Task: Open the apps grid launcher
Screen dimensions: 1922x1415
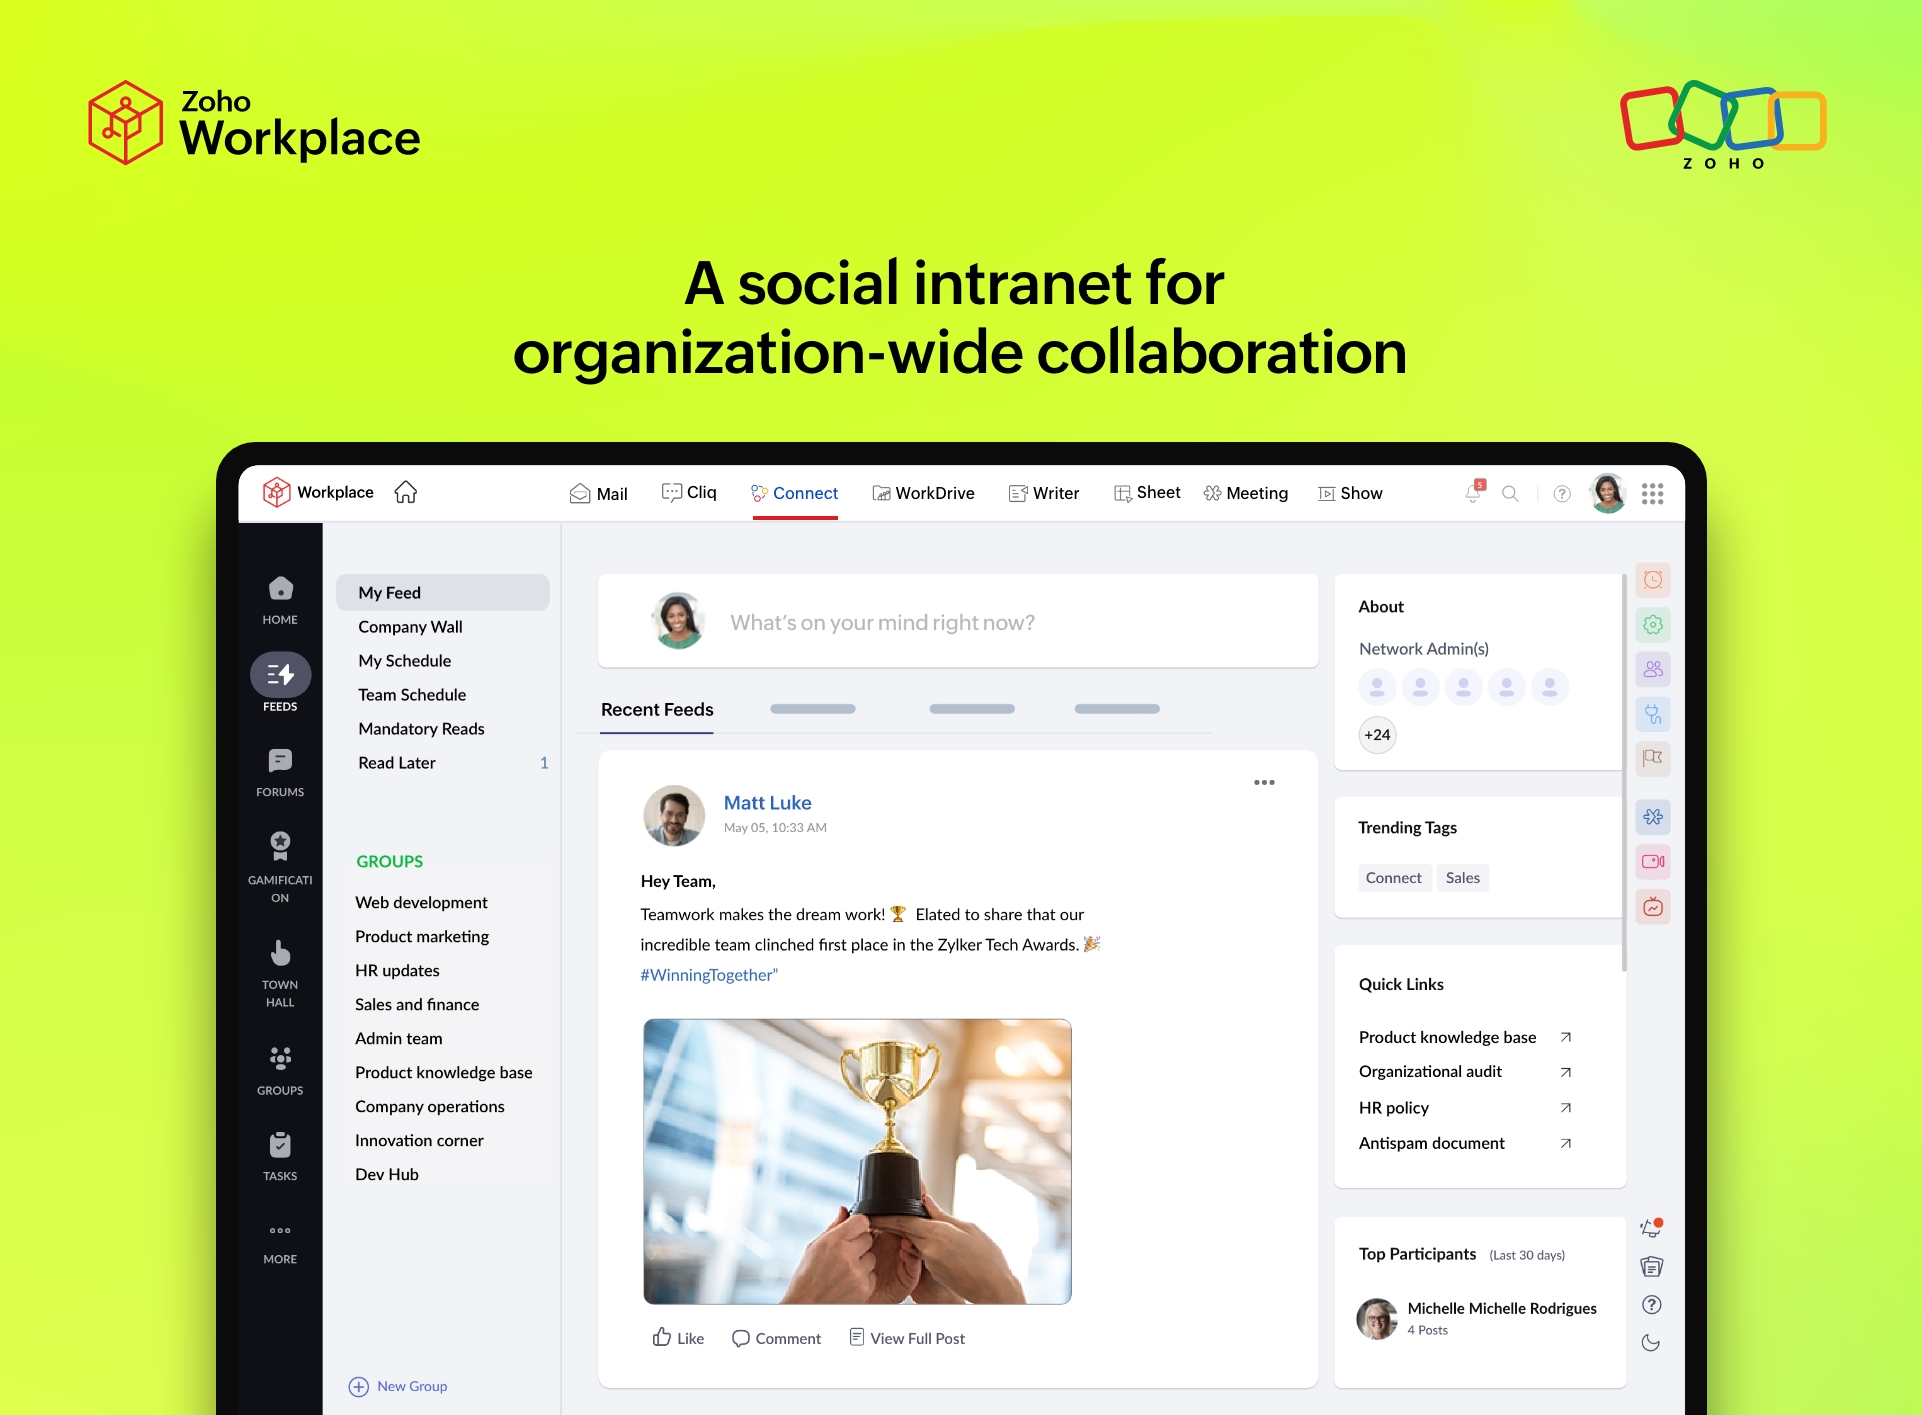Action: [1652, 493]
